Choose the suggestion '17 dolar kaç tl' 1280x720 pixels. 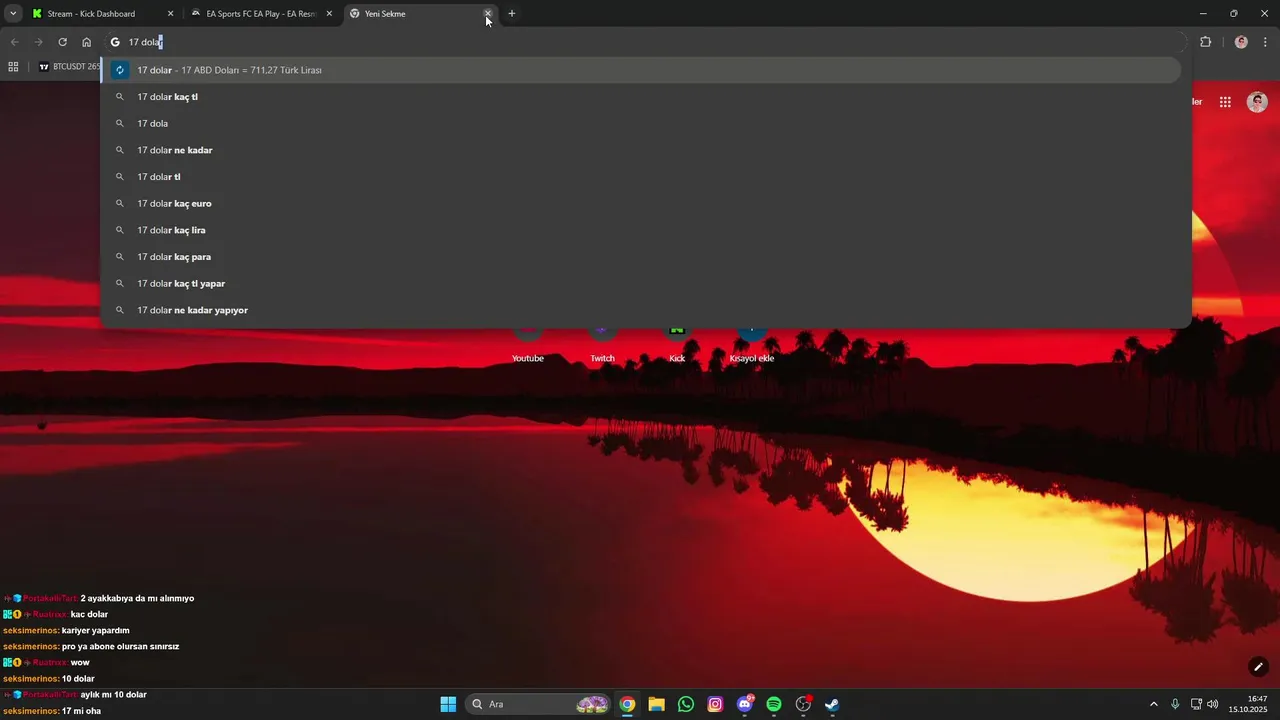pos(640,97)
